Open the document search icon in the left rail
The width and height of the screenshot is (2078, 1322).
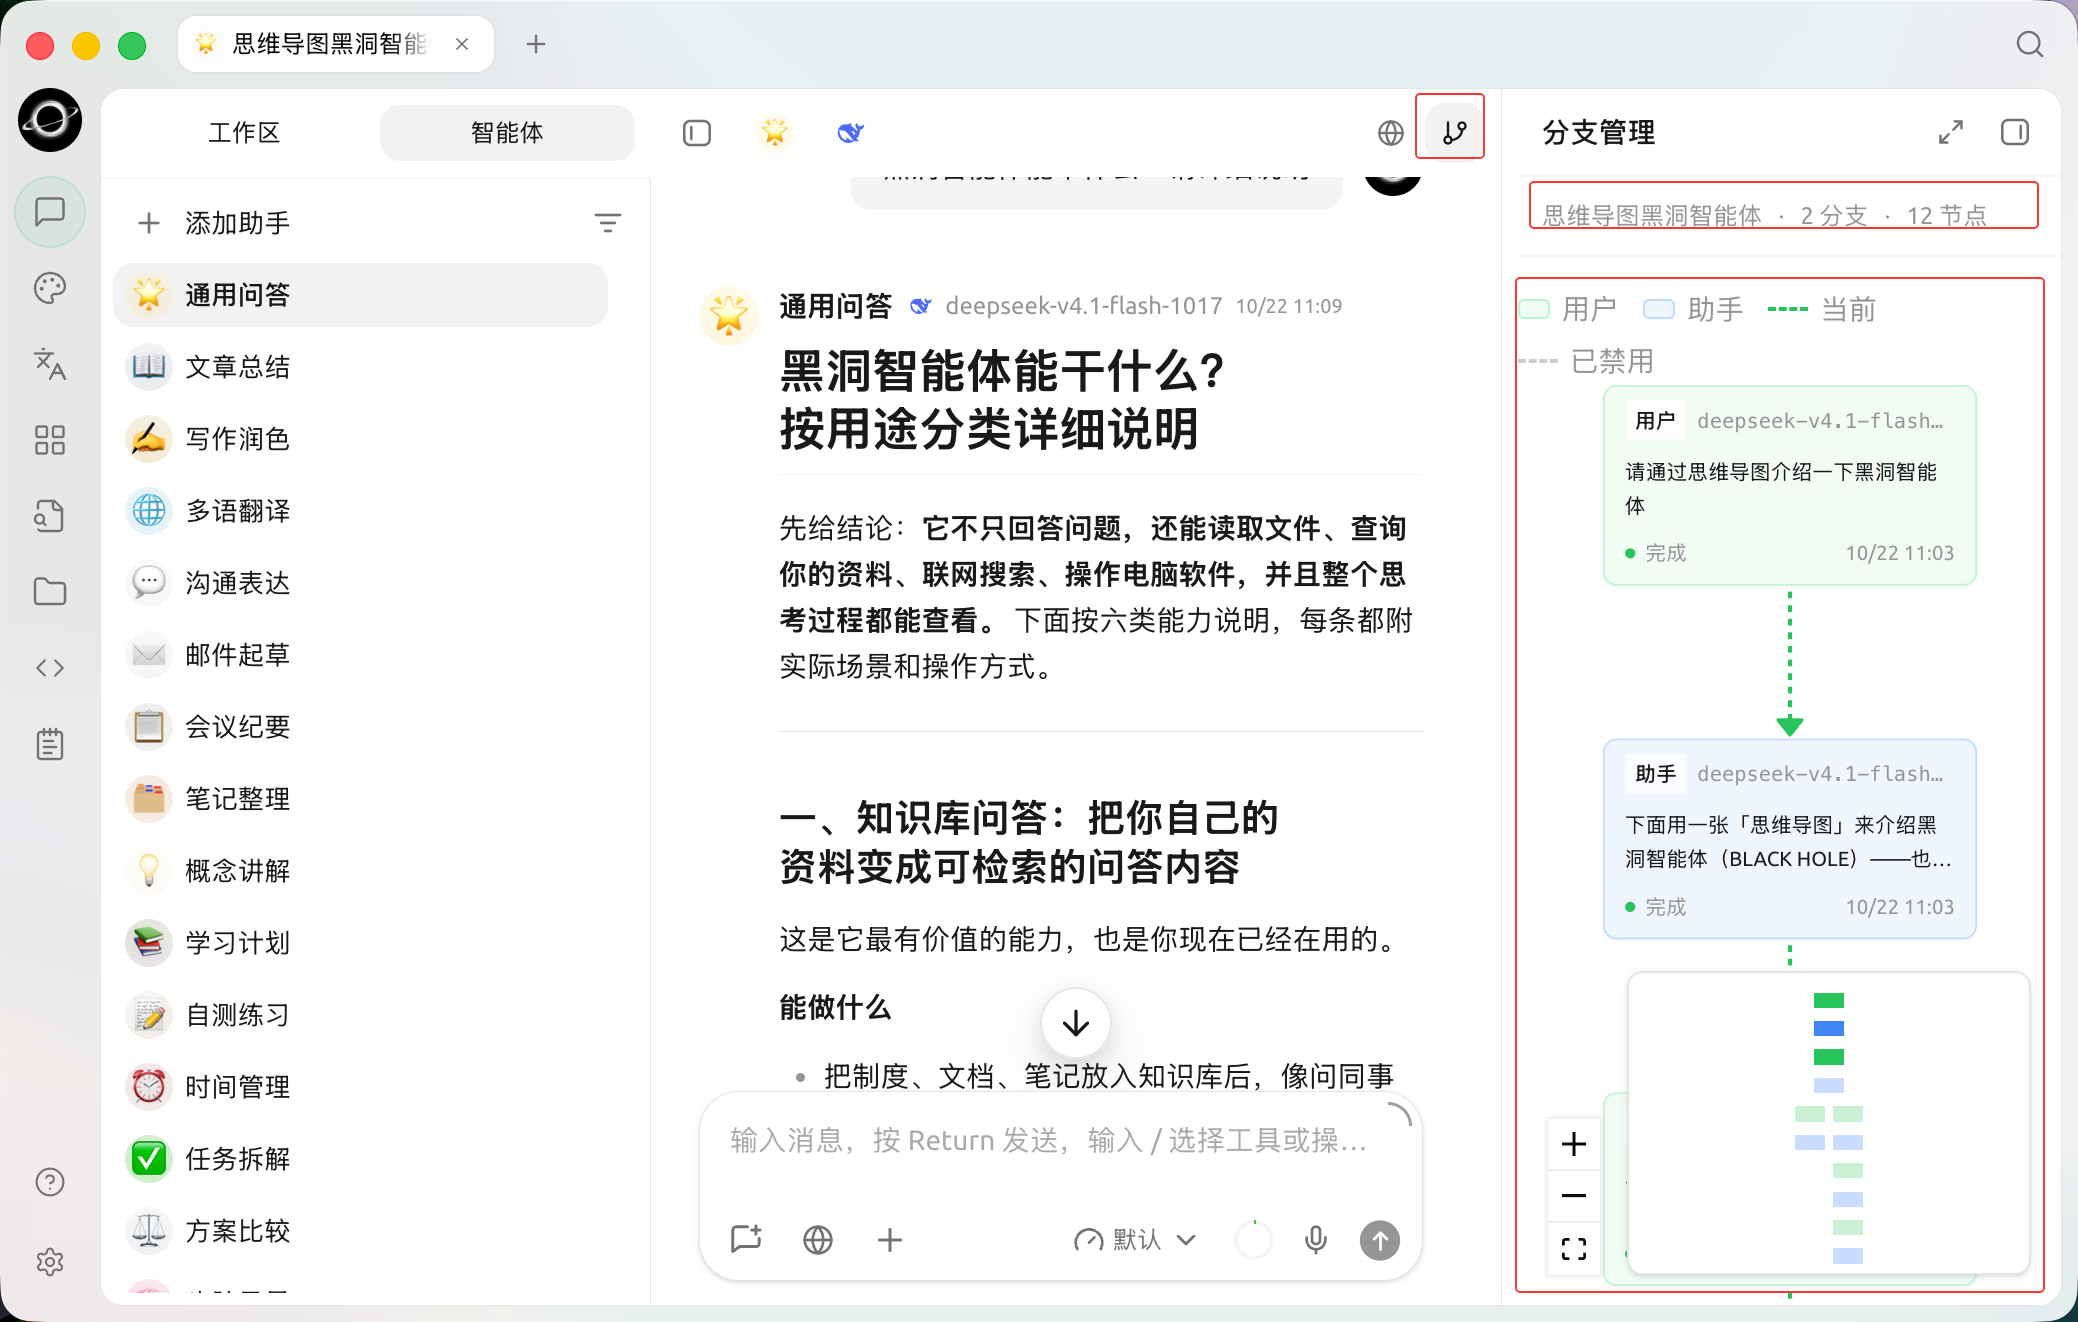point(50,516)
